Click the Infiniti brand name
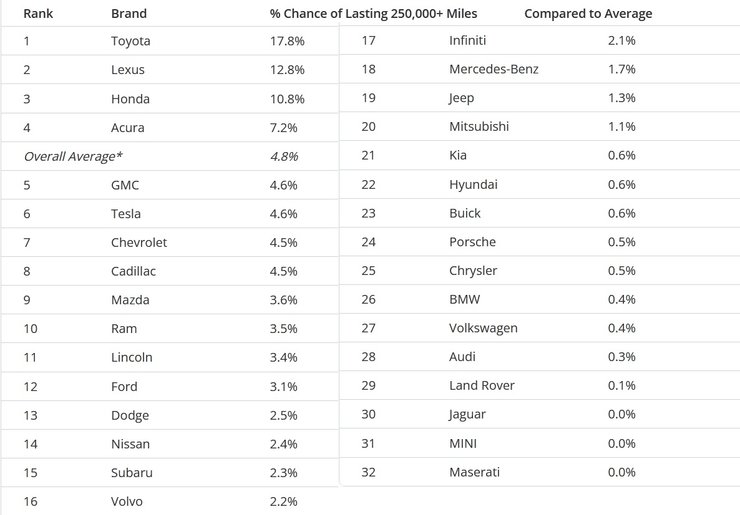740x515 pixels. coord(468,41)
